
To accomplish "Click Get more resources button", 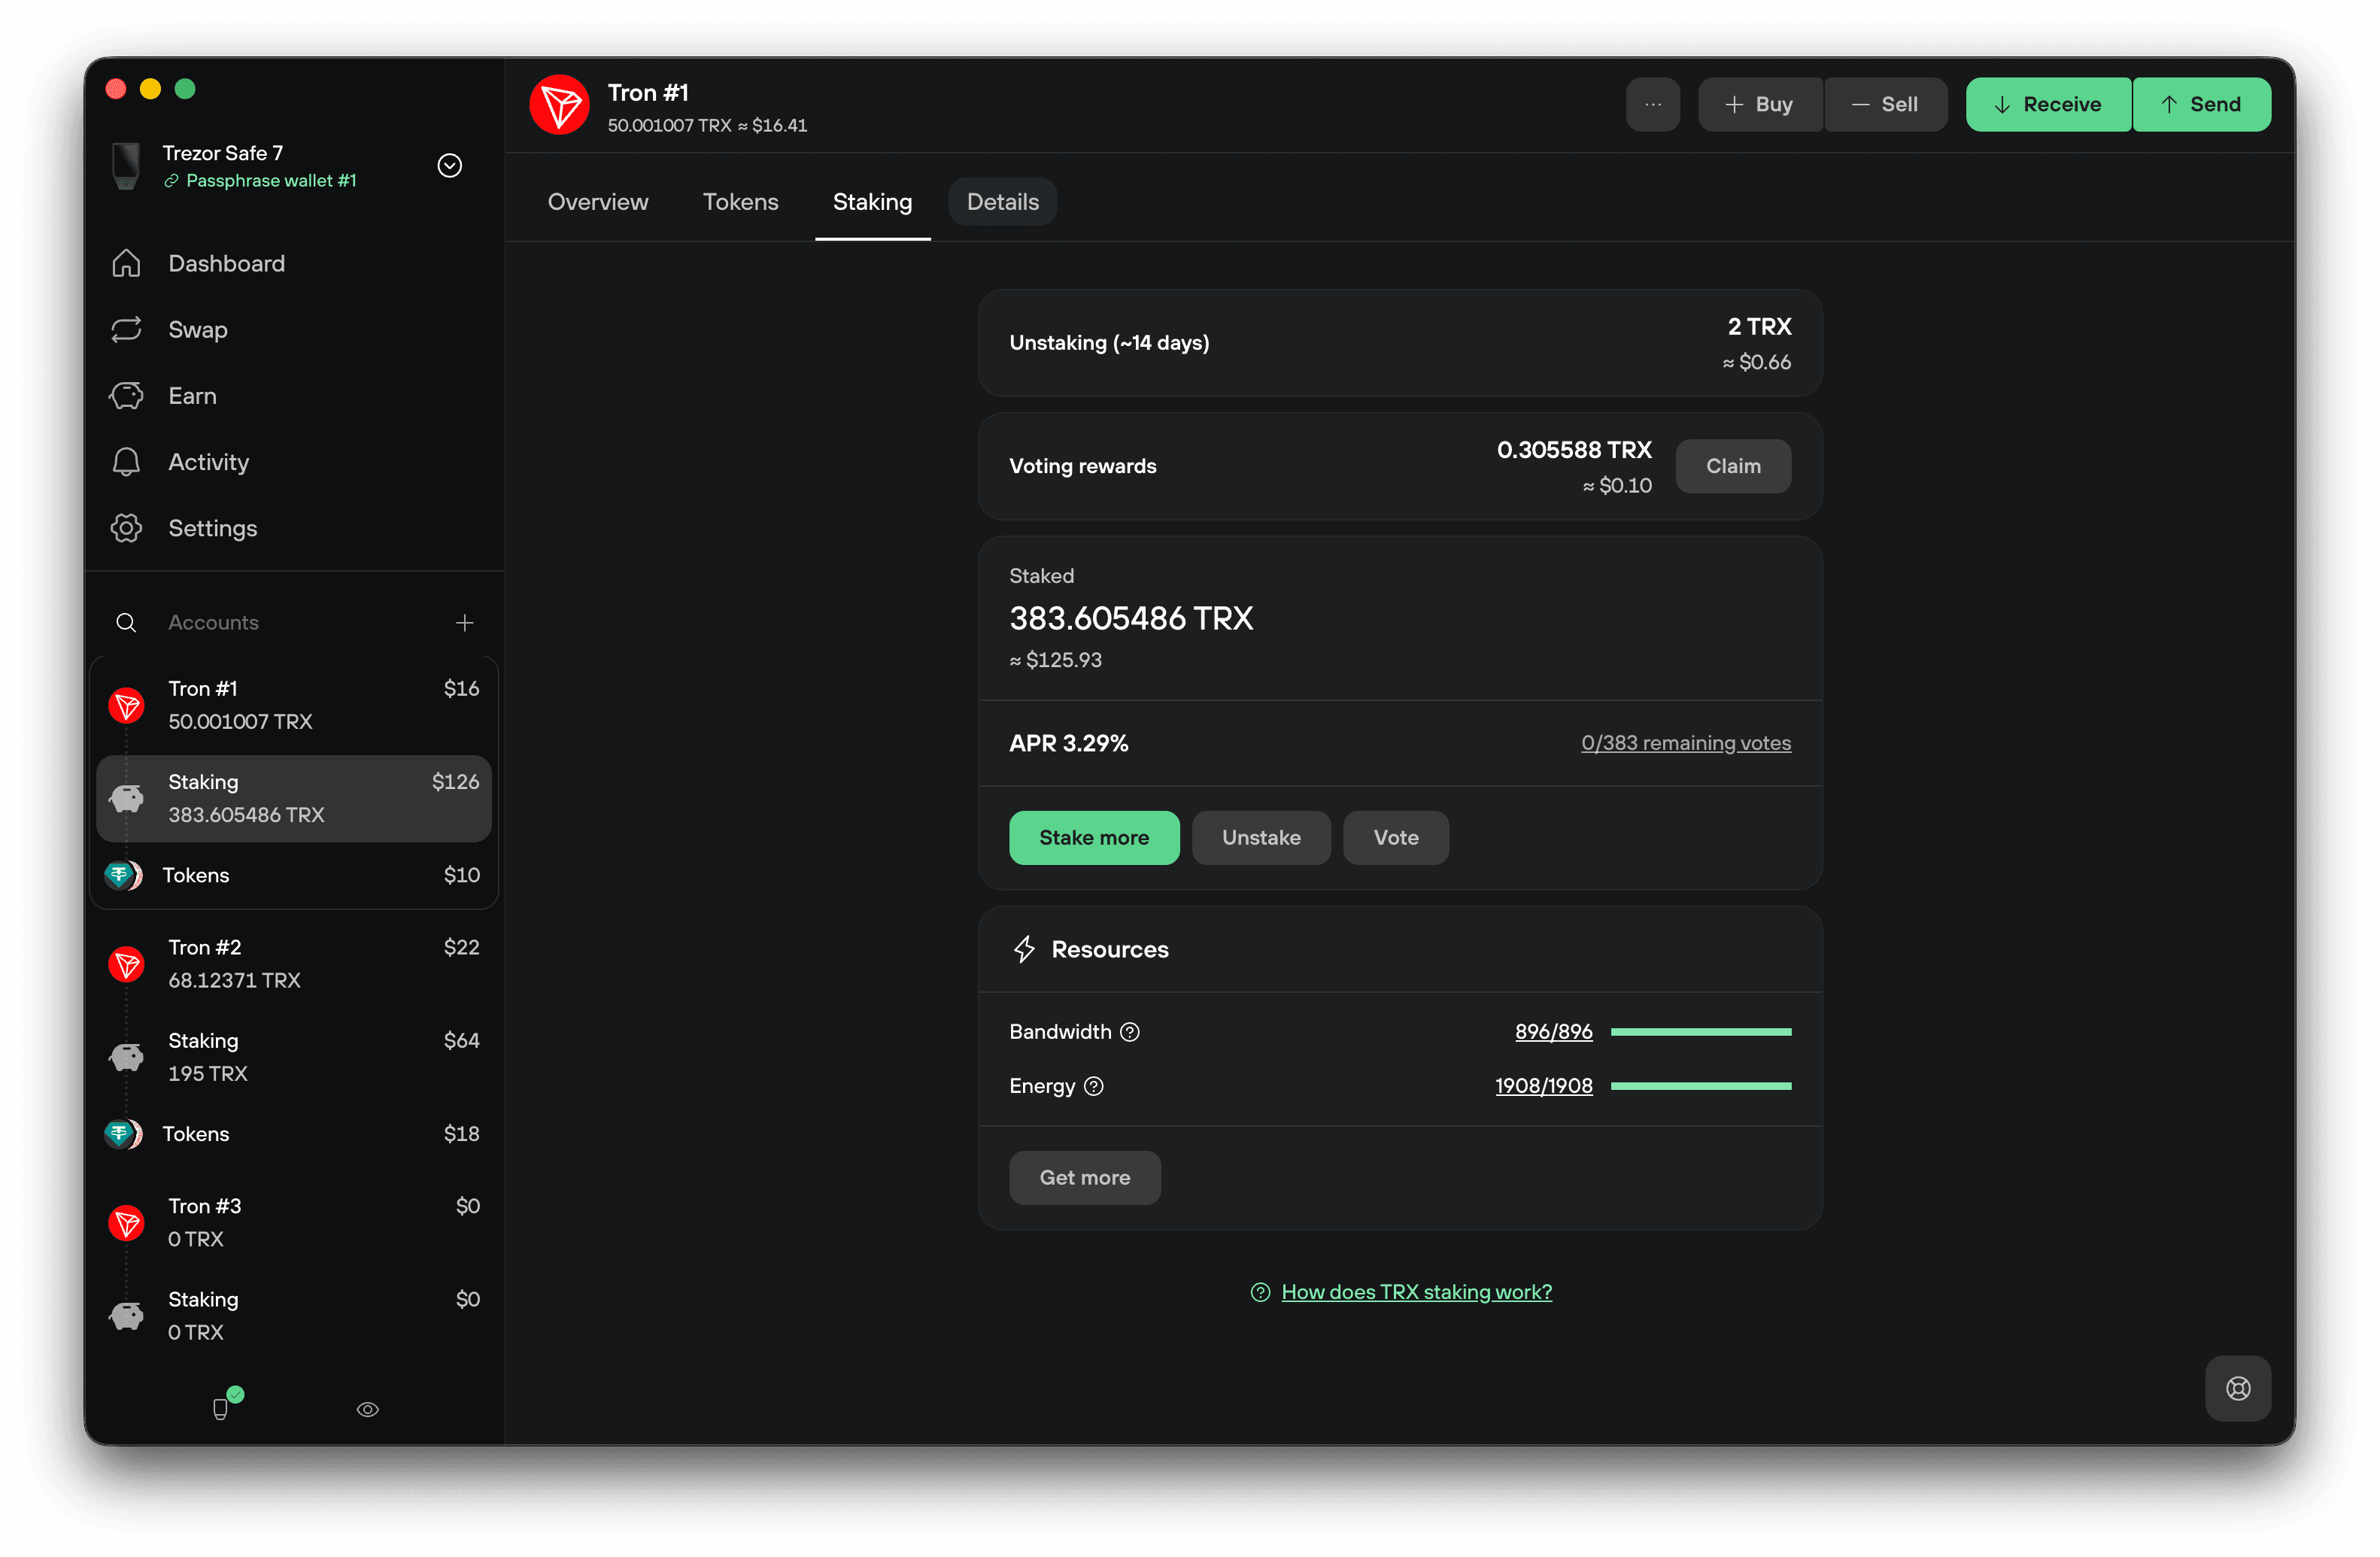I will (x=1085, y=1177).
